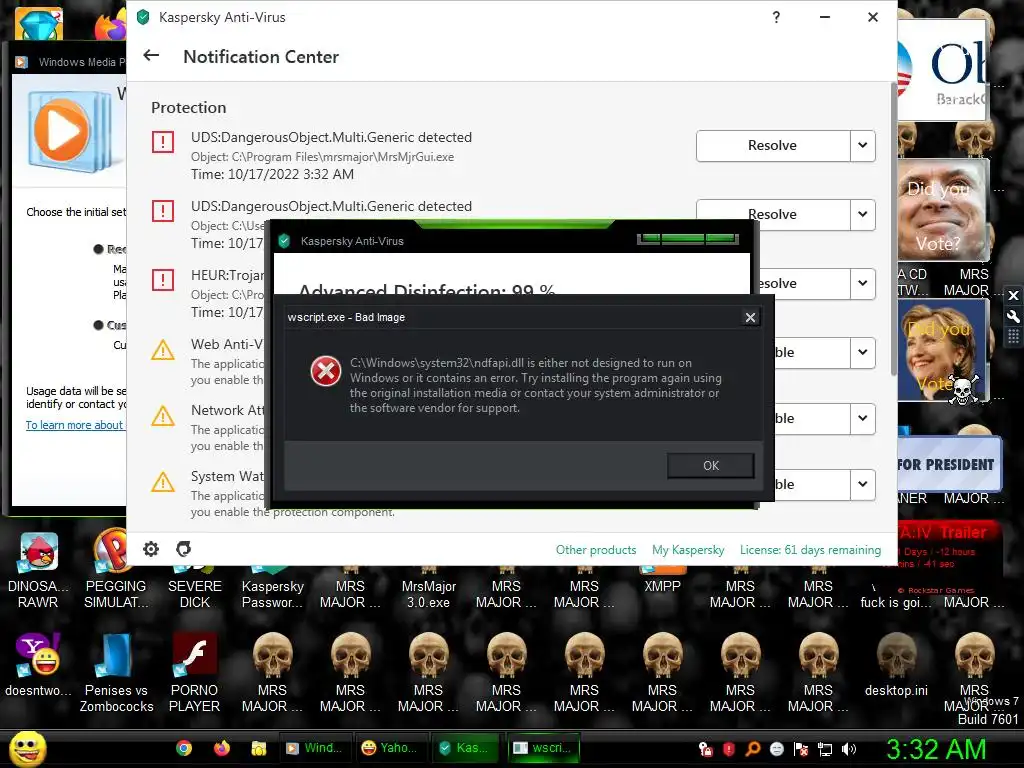Open Other products link
Screen dimensions: 1024x768
tap(596, 550)
